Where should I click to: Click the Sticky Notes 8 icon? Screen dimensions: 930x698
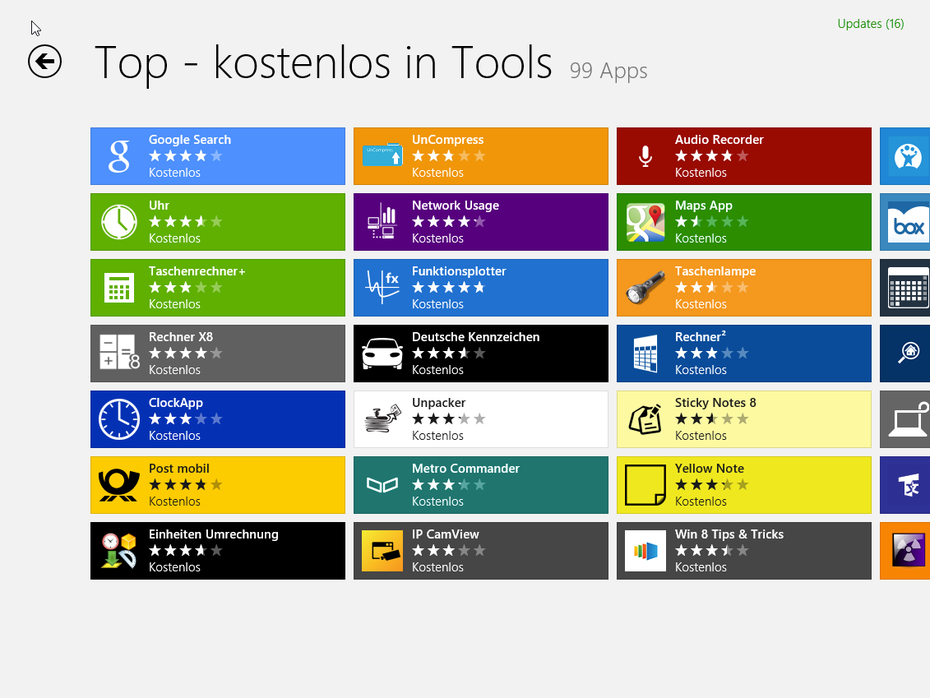click(x=645, y=419)
